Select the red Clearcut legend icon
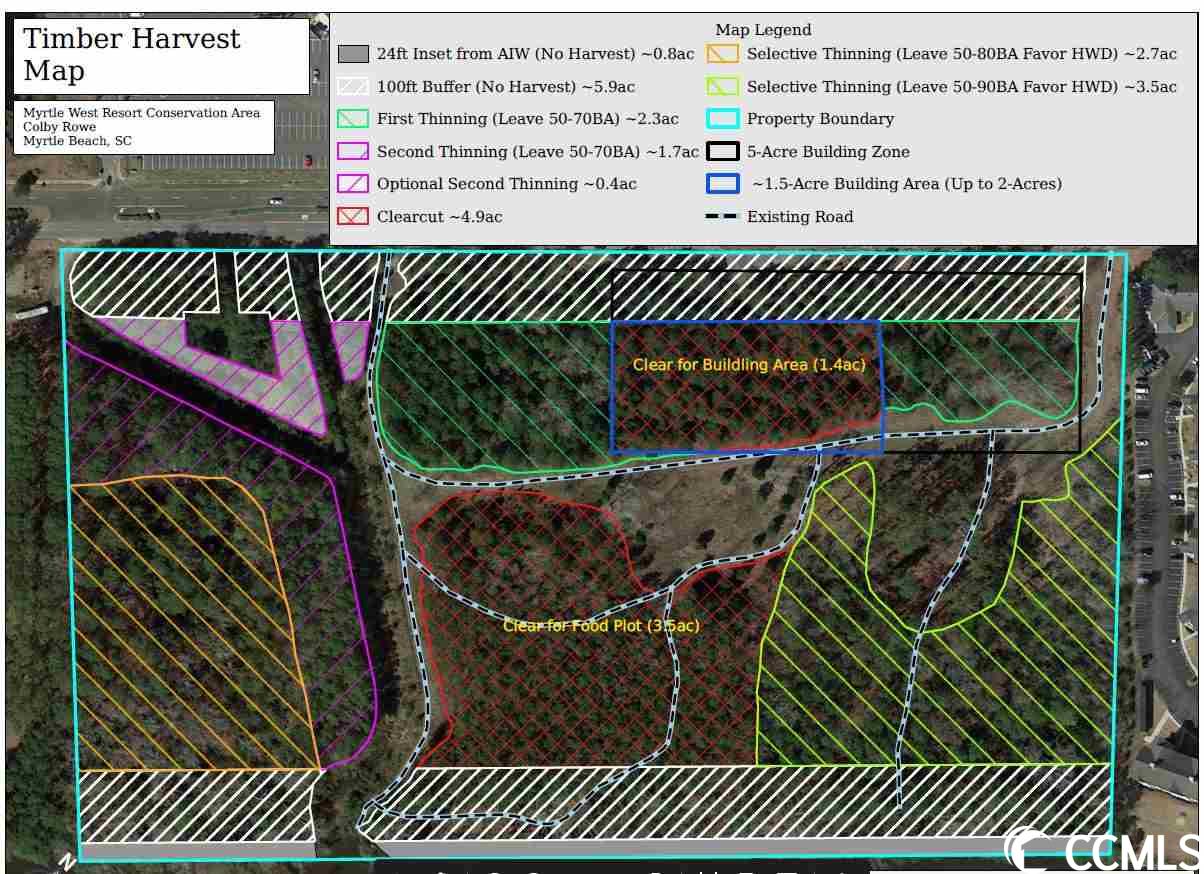 tap(353, 217)
